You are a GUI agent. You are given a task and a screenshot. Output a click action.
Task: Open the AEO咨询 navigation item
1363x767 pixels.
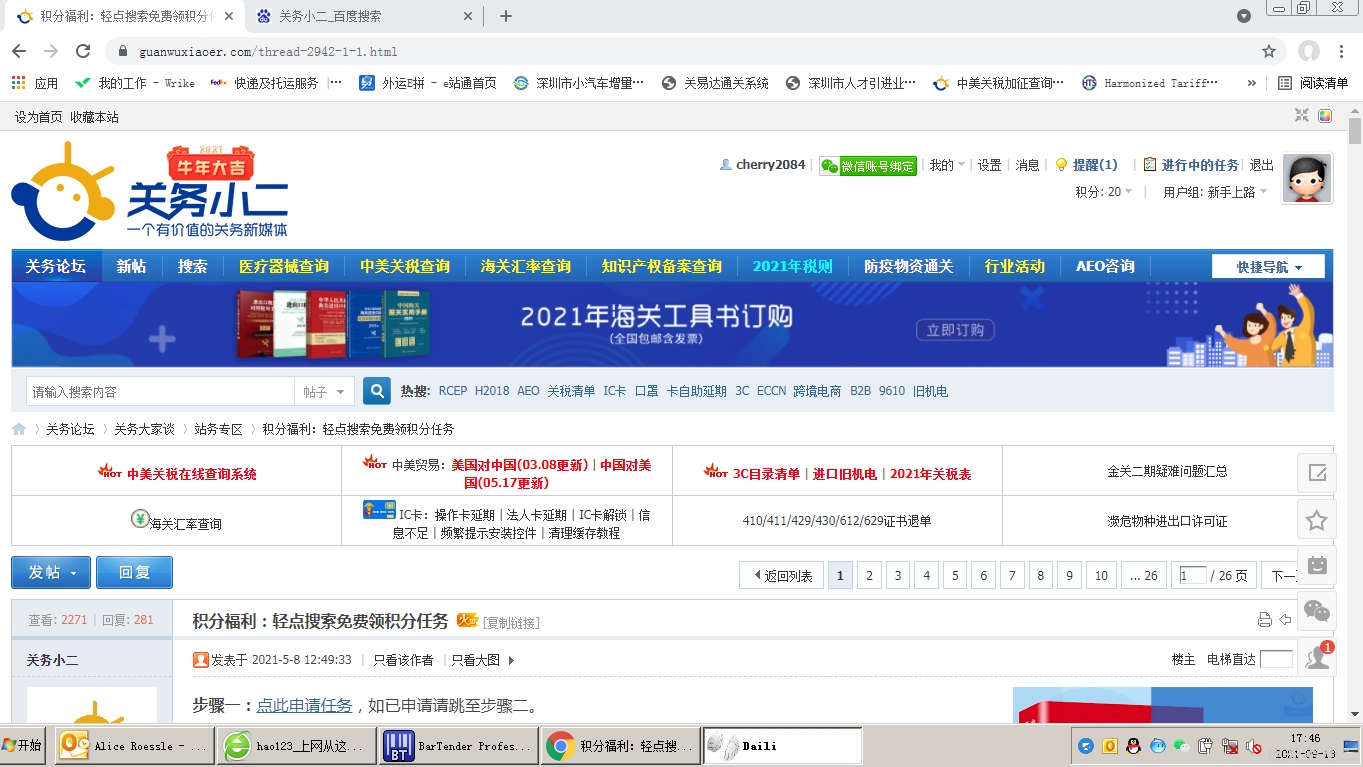coord(1105,266)
